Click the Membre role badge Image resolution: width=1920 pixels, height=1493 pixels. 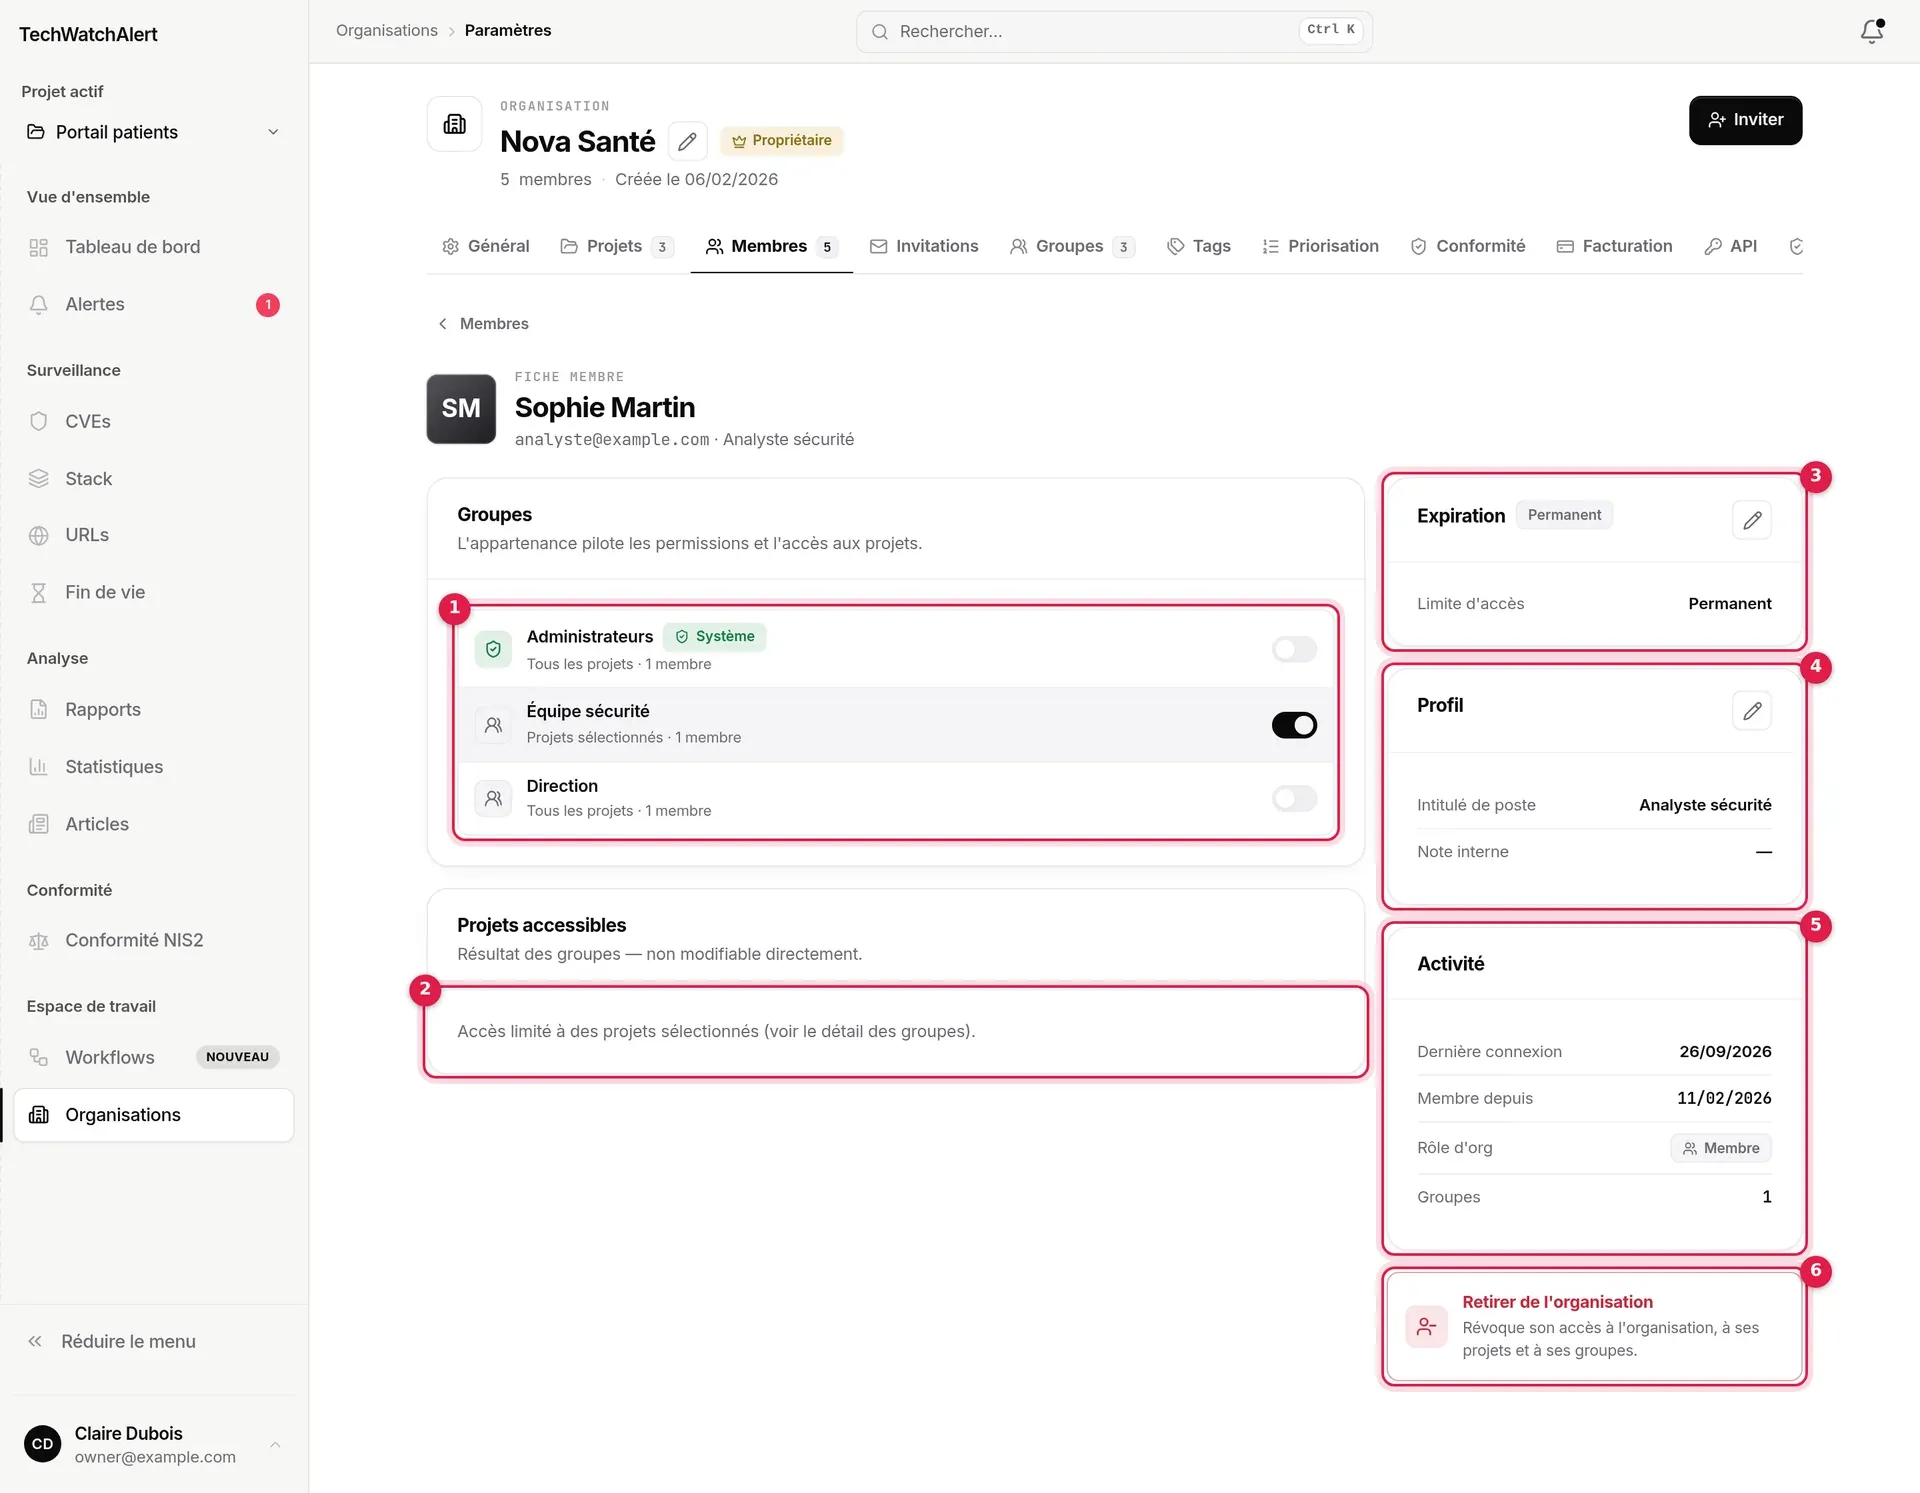click(1720, 1148)
